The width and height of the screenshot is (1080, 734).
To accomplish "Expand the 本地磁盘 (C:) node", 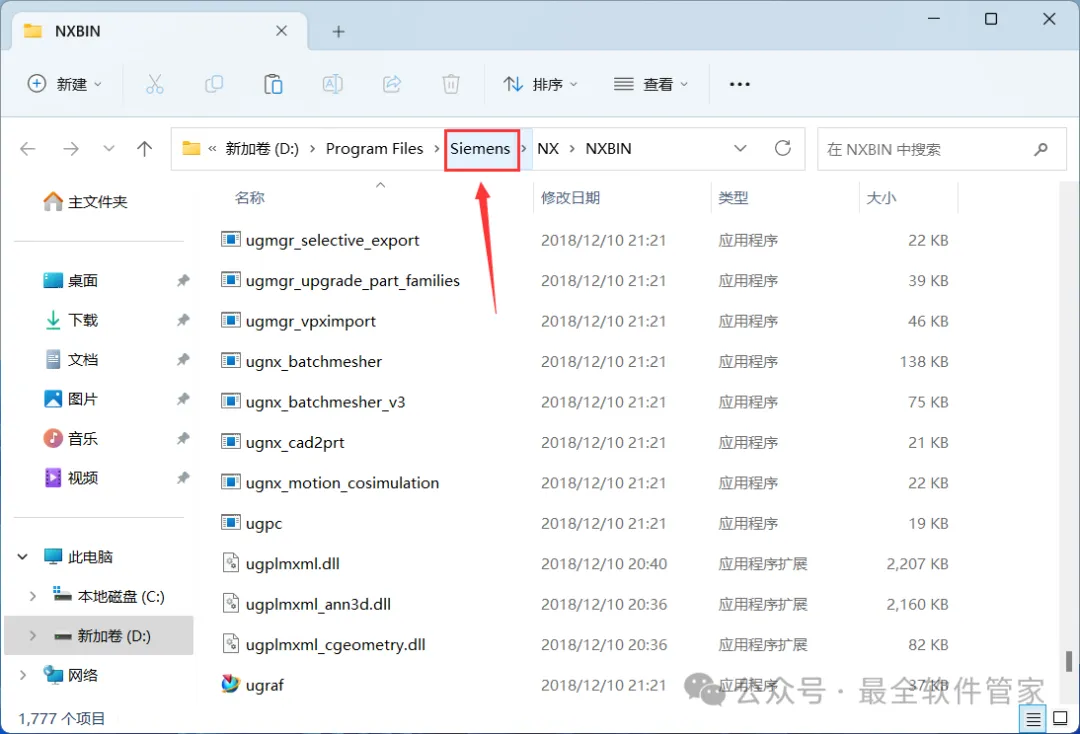I will tap(32, 596).
